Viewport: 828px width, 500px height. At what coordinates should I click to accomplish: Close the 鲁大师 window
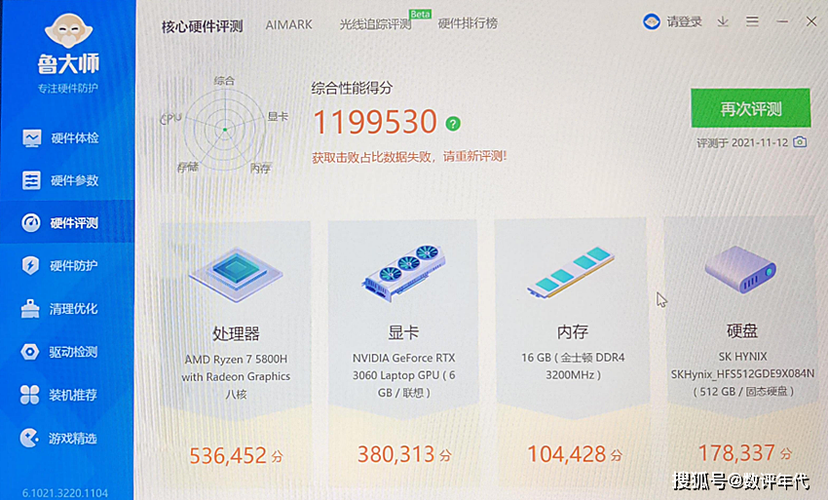[x=812, y=21]
